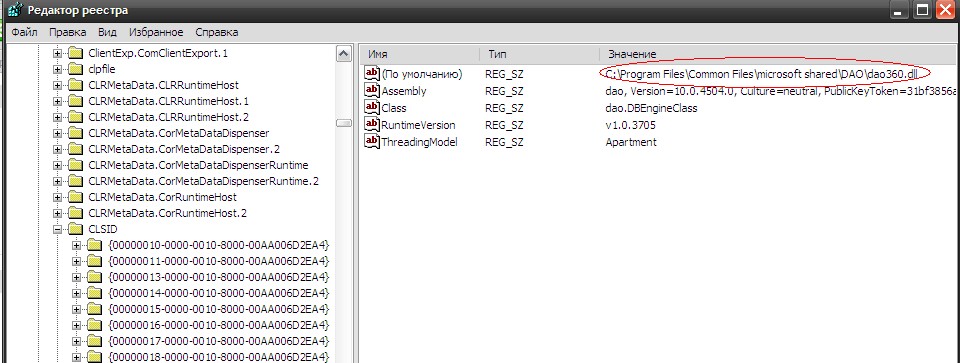The height and width of the screenshot is (363, 960).
Task: Click the CLRMetaData.CorRuntimeHost folder icon
Action: click(75, 197)
